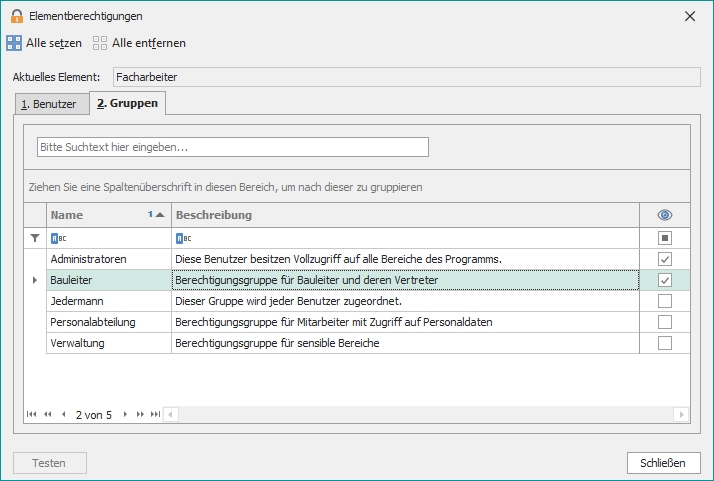Switch to the 1. Benutzer tab
Image resolution: width=714 pixels, height=481 pixels.
[x=49, y=103]
